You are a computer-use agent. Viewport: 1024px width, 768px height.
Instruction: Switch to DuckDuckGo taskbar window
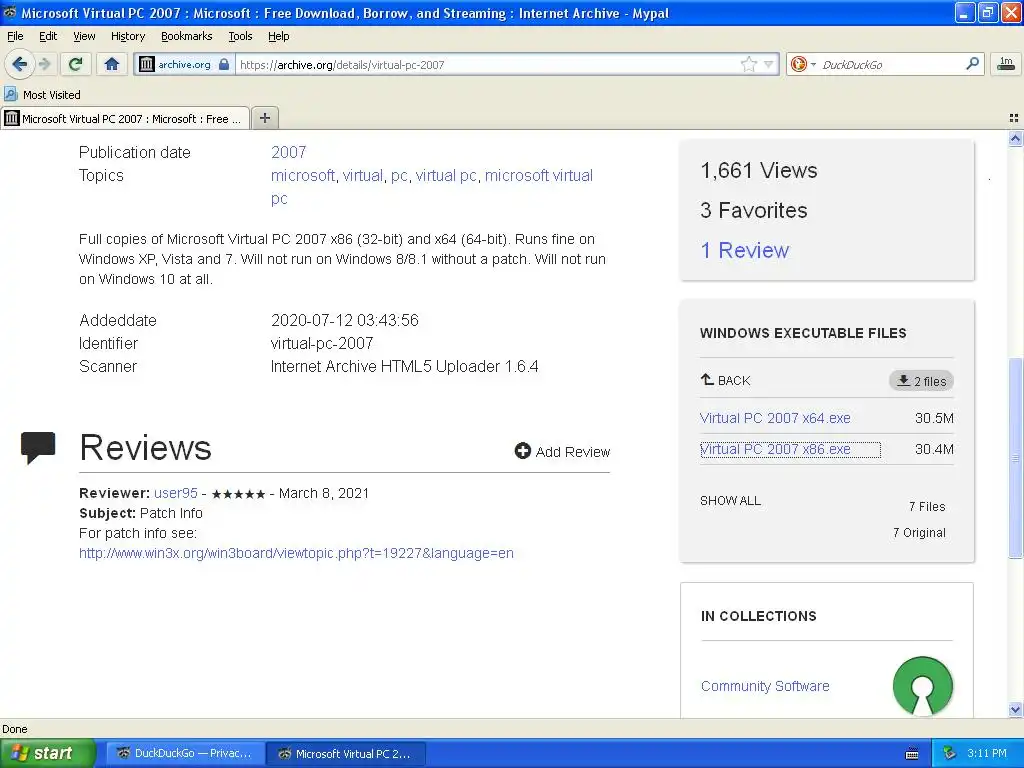click(x=186, y=754)
